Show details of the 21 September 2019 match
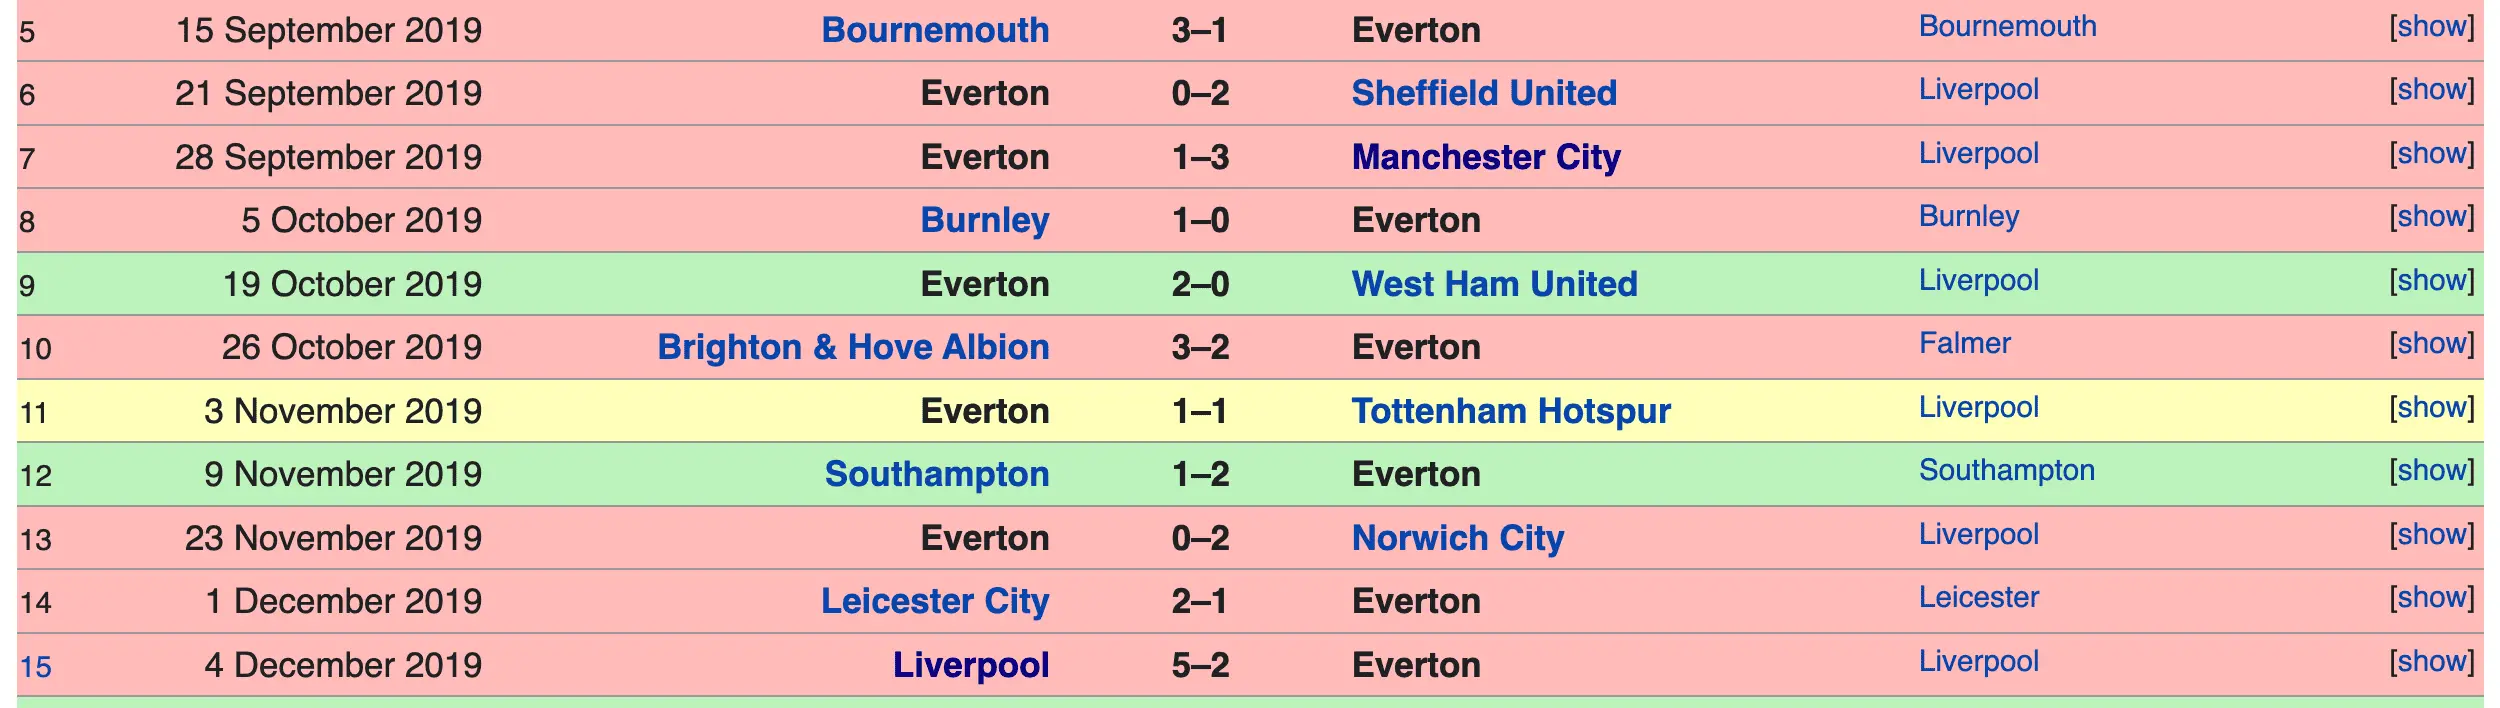This screenshot has height=708, width=2500. click(x=2431, y=90)
